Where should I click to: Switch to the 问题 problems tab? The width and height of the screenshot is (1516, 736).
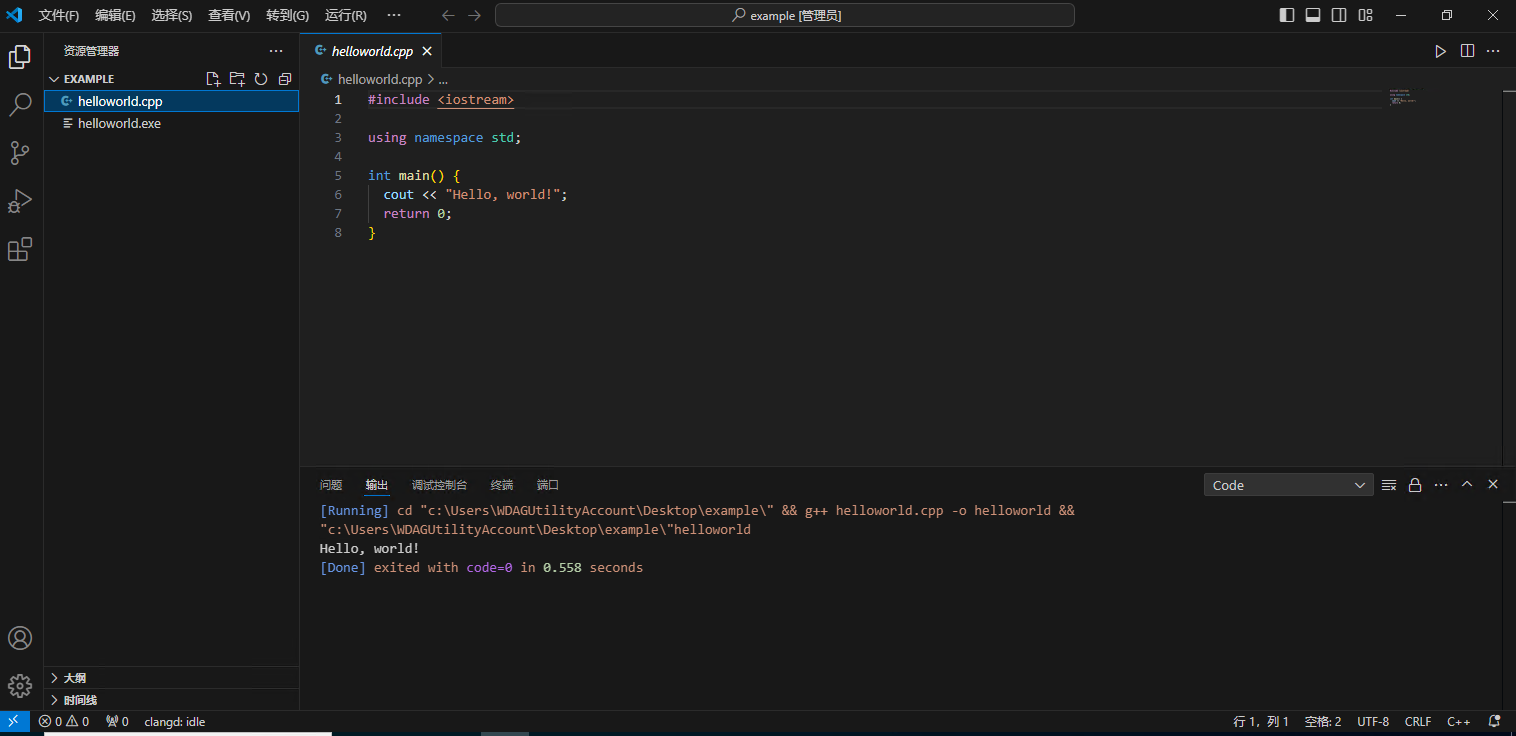331,485
